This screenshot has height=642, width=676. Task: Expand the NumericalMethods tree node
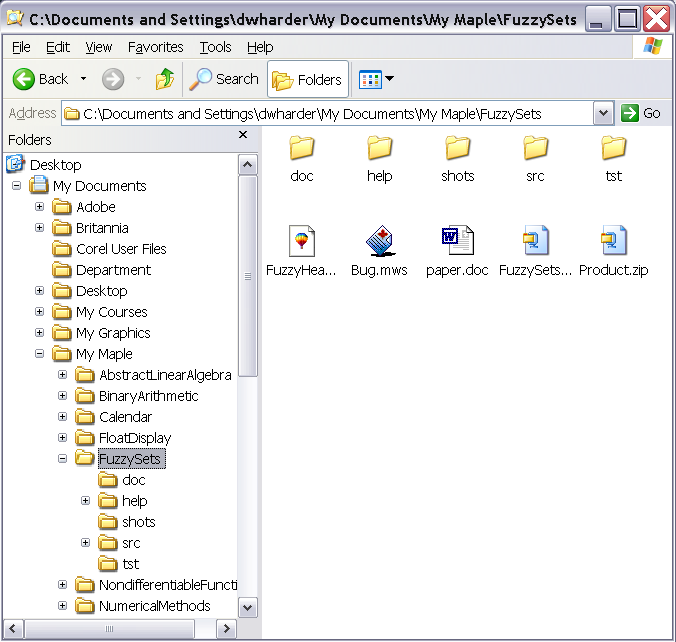click(x=63, y=606)
